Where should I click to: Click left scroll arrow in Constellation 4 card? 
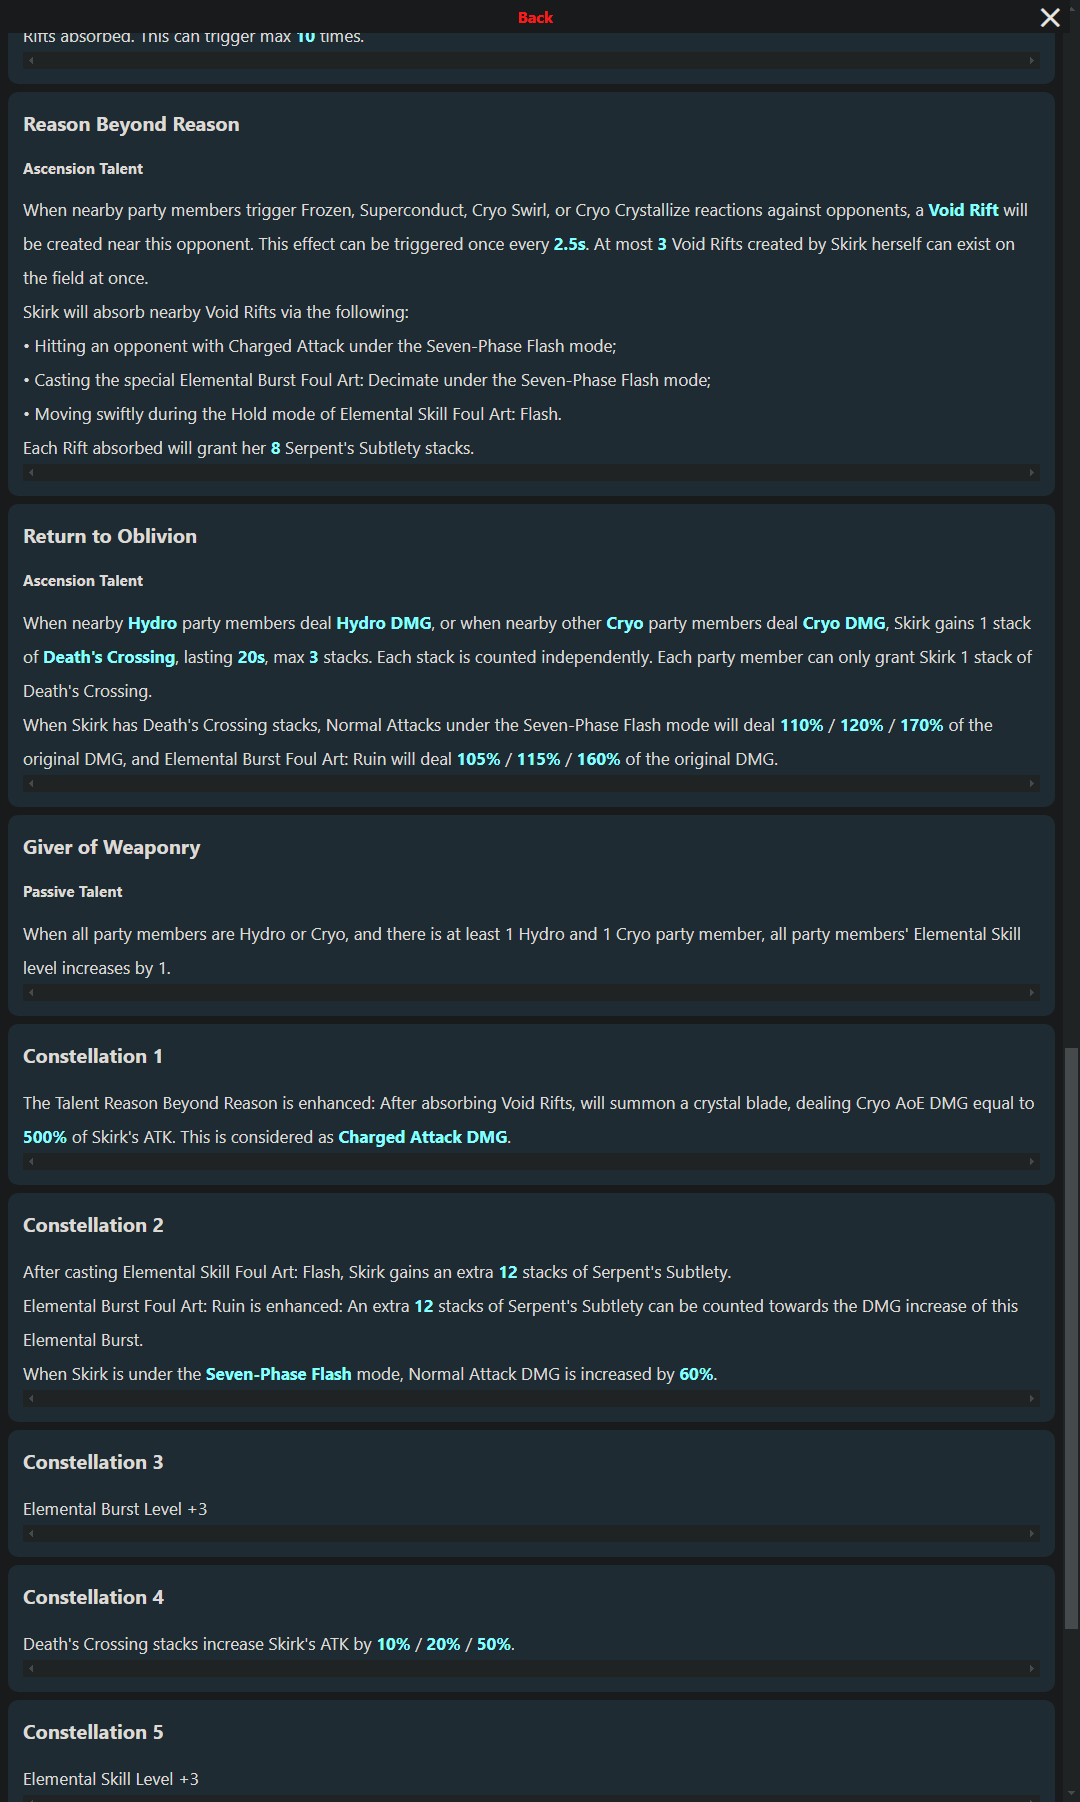(31, 1669)
